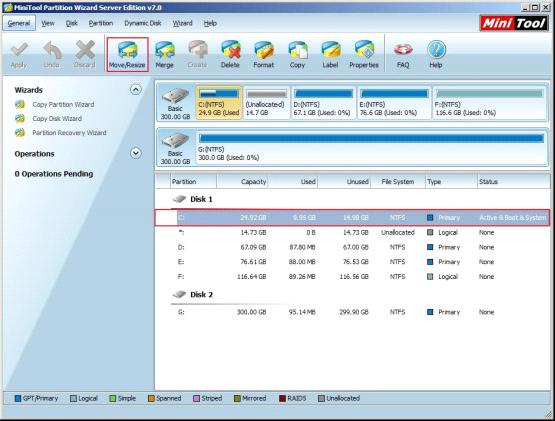The height and width of the screenshot is (421, 555).
Task: Open partition Properties from toolbar
Action: tap(364, 55)
